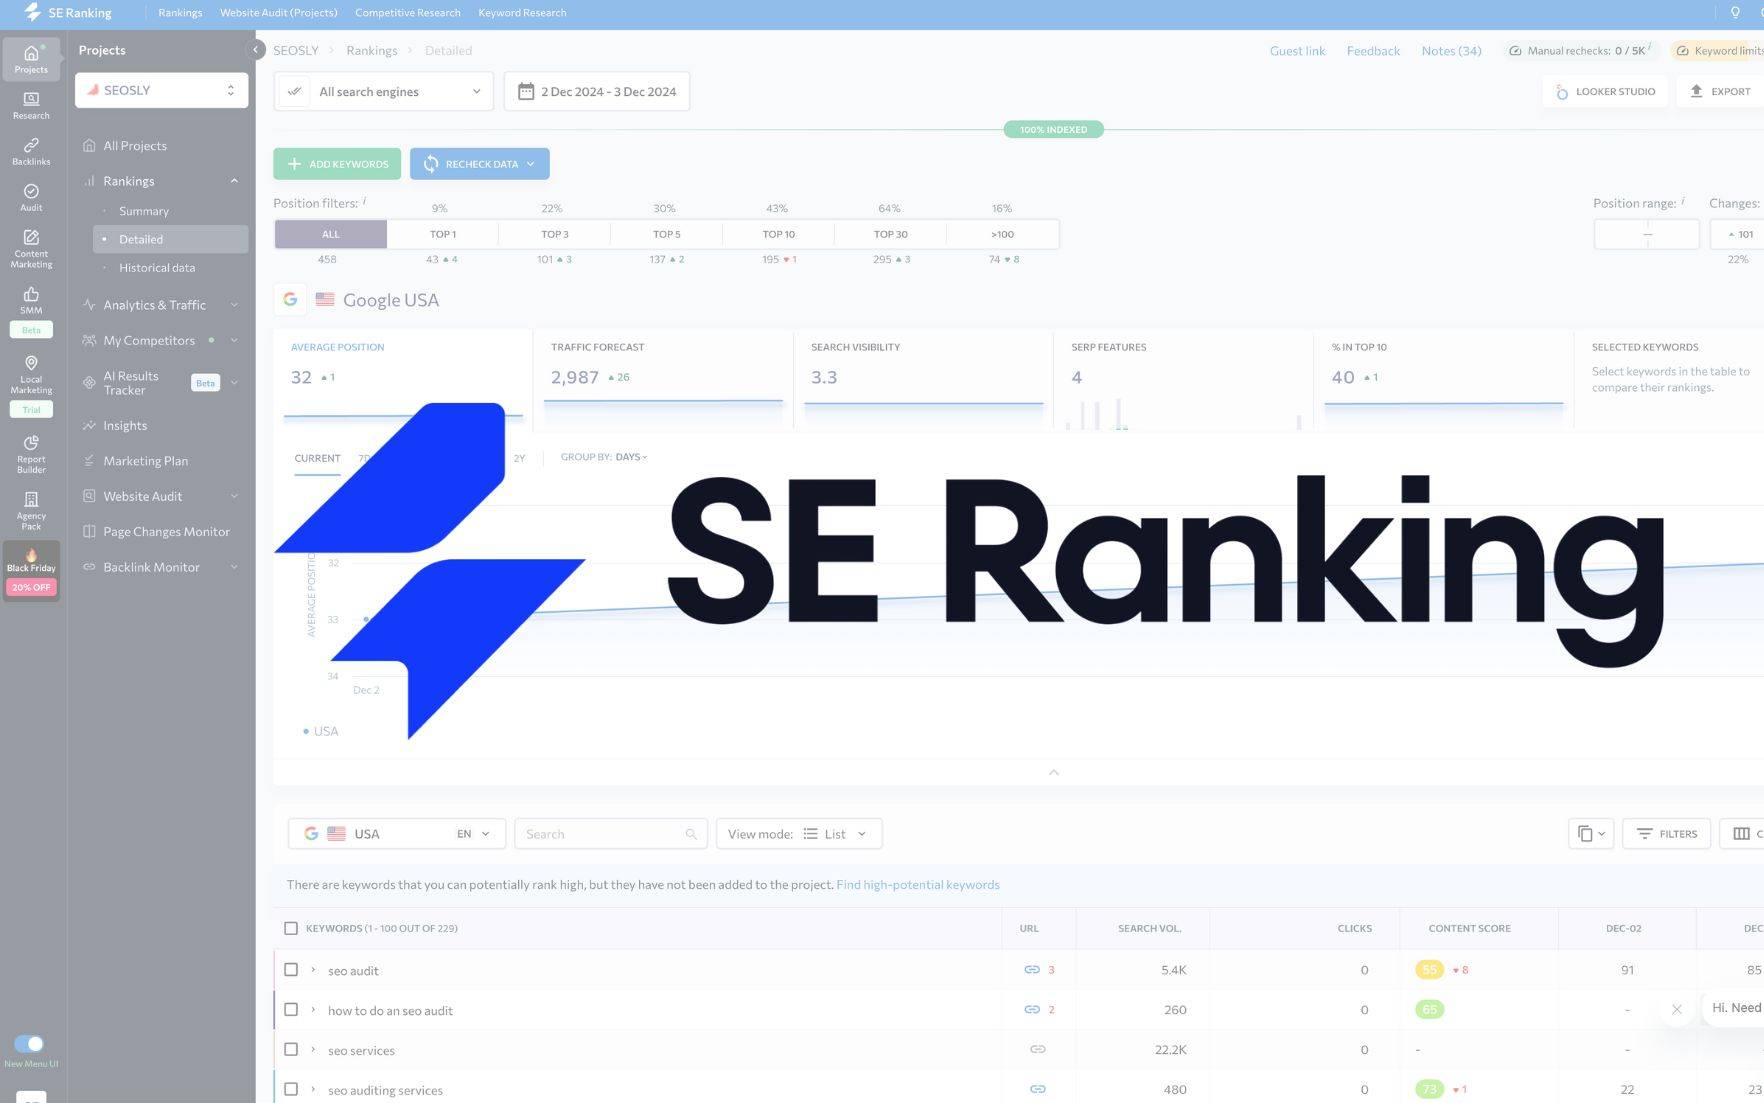Click the search magnifier icon in keyword search

[x=691, y=834]
